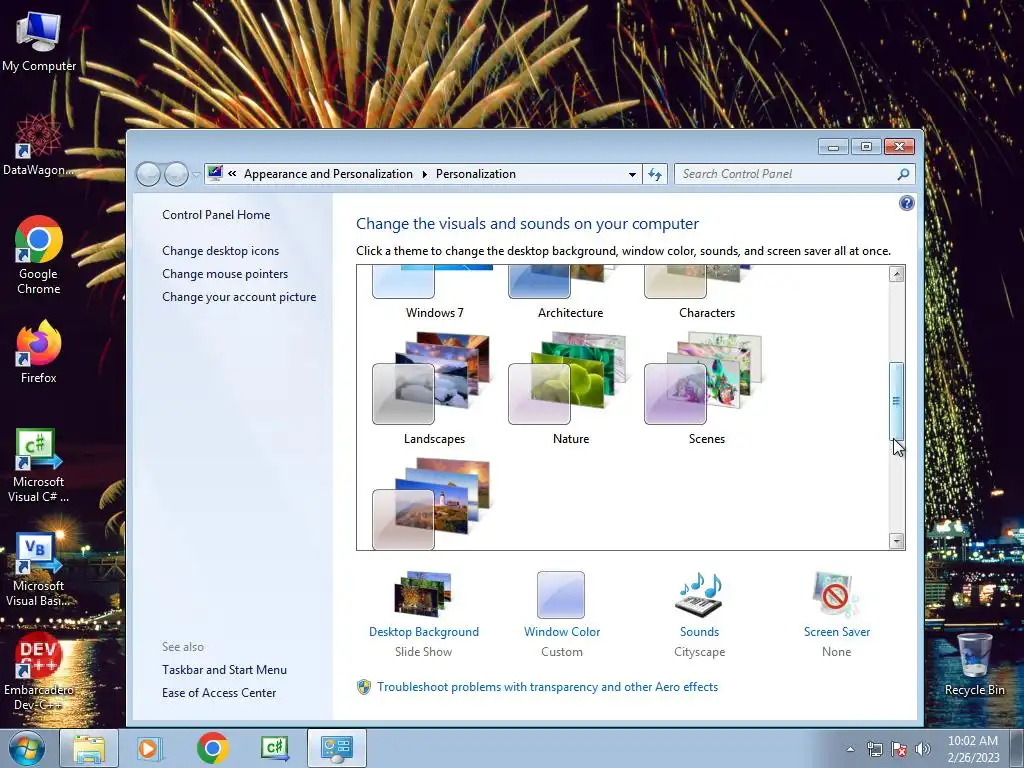Image resolution: width=1024 pixels, height=768 pixels.
Task: Open Ease of Access Center link
Action: (x=219, y=692)
